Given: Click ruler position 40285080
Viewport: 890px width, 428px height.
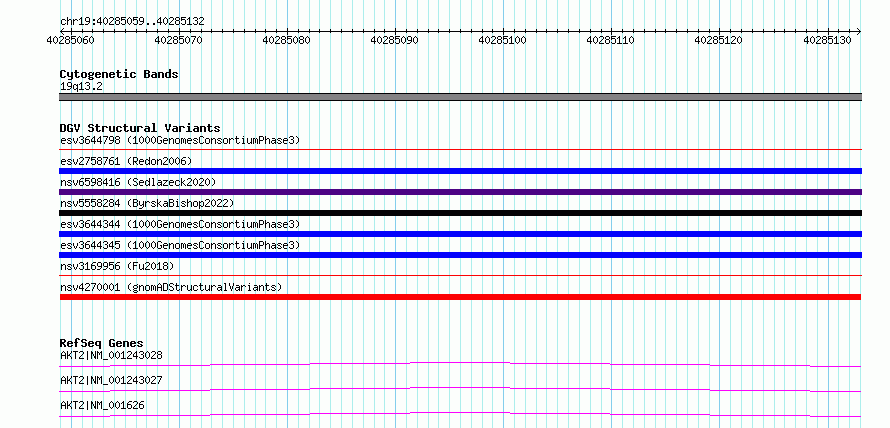Looking at the screenshot, I should (287, 40).
